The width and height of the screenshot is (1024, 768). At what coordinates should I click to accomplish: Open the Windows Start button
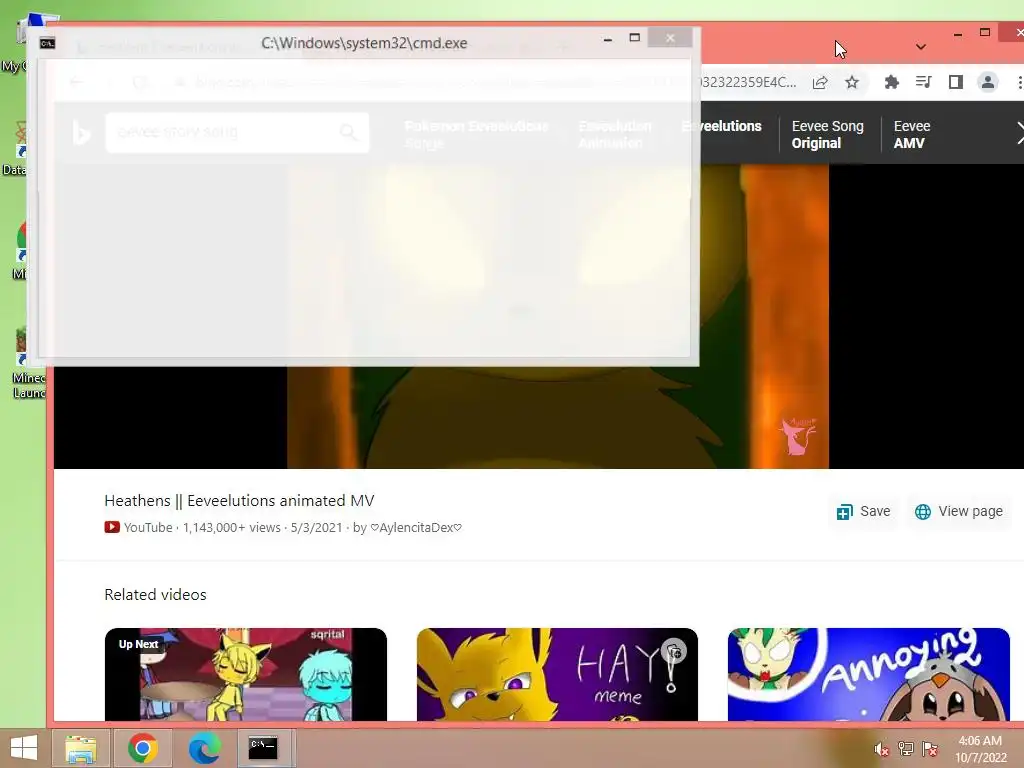[24, 748]
